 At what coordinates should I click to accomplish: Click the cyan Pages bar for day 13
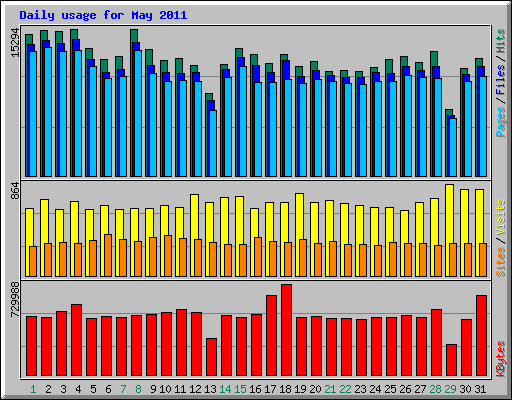[213, 143]
